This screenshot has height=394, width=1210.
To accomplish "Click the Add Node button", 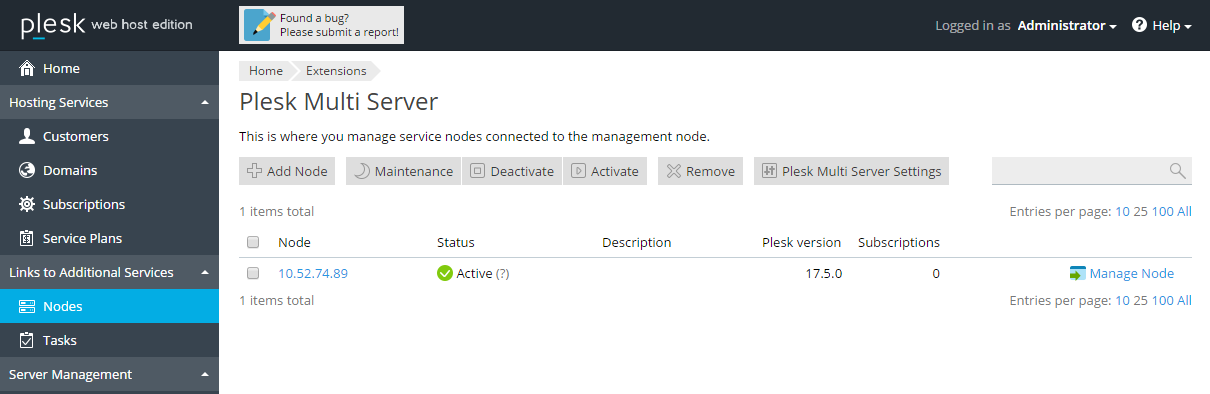I will coord(287,171).
